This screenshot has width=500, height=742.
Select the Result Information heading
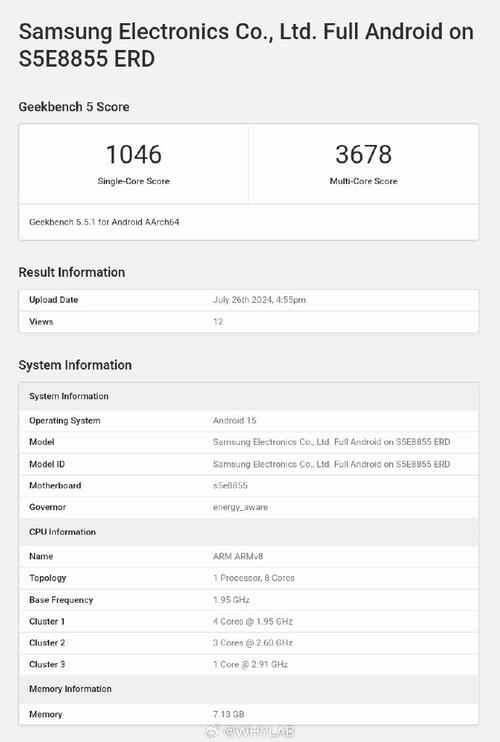pos(72,272)
